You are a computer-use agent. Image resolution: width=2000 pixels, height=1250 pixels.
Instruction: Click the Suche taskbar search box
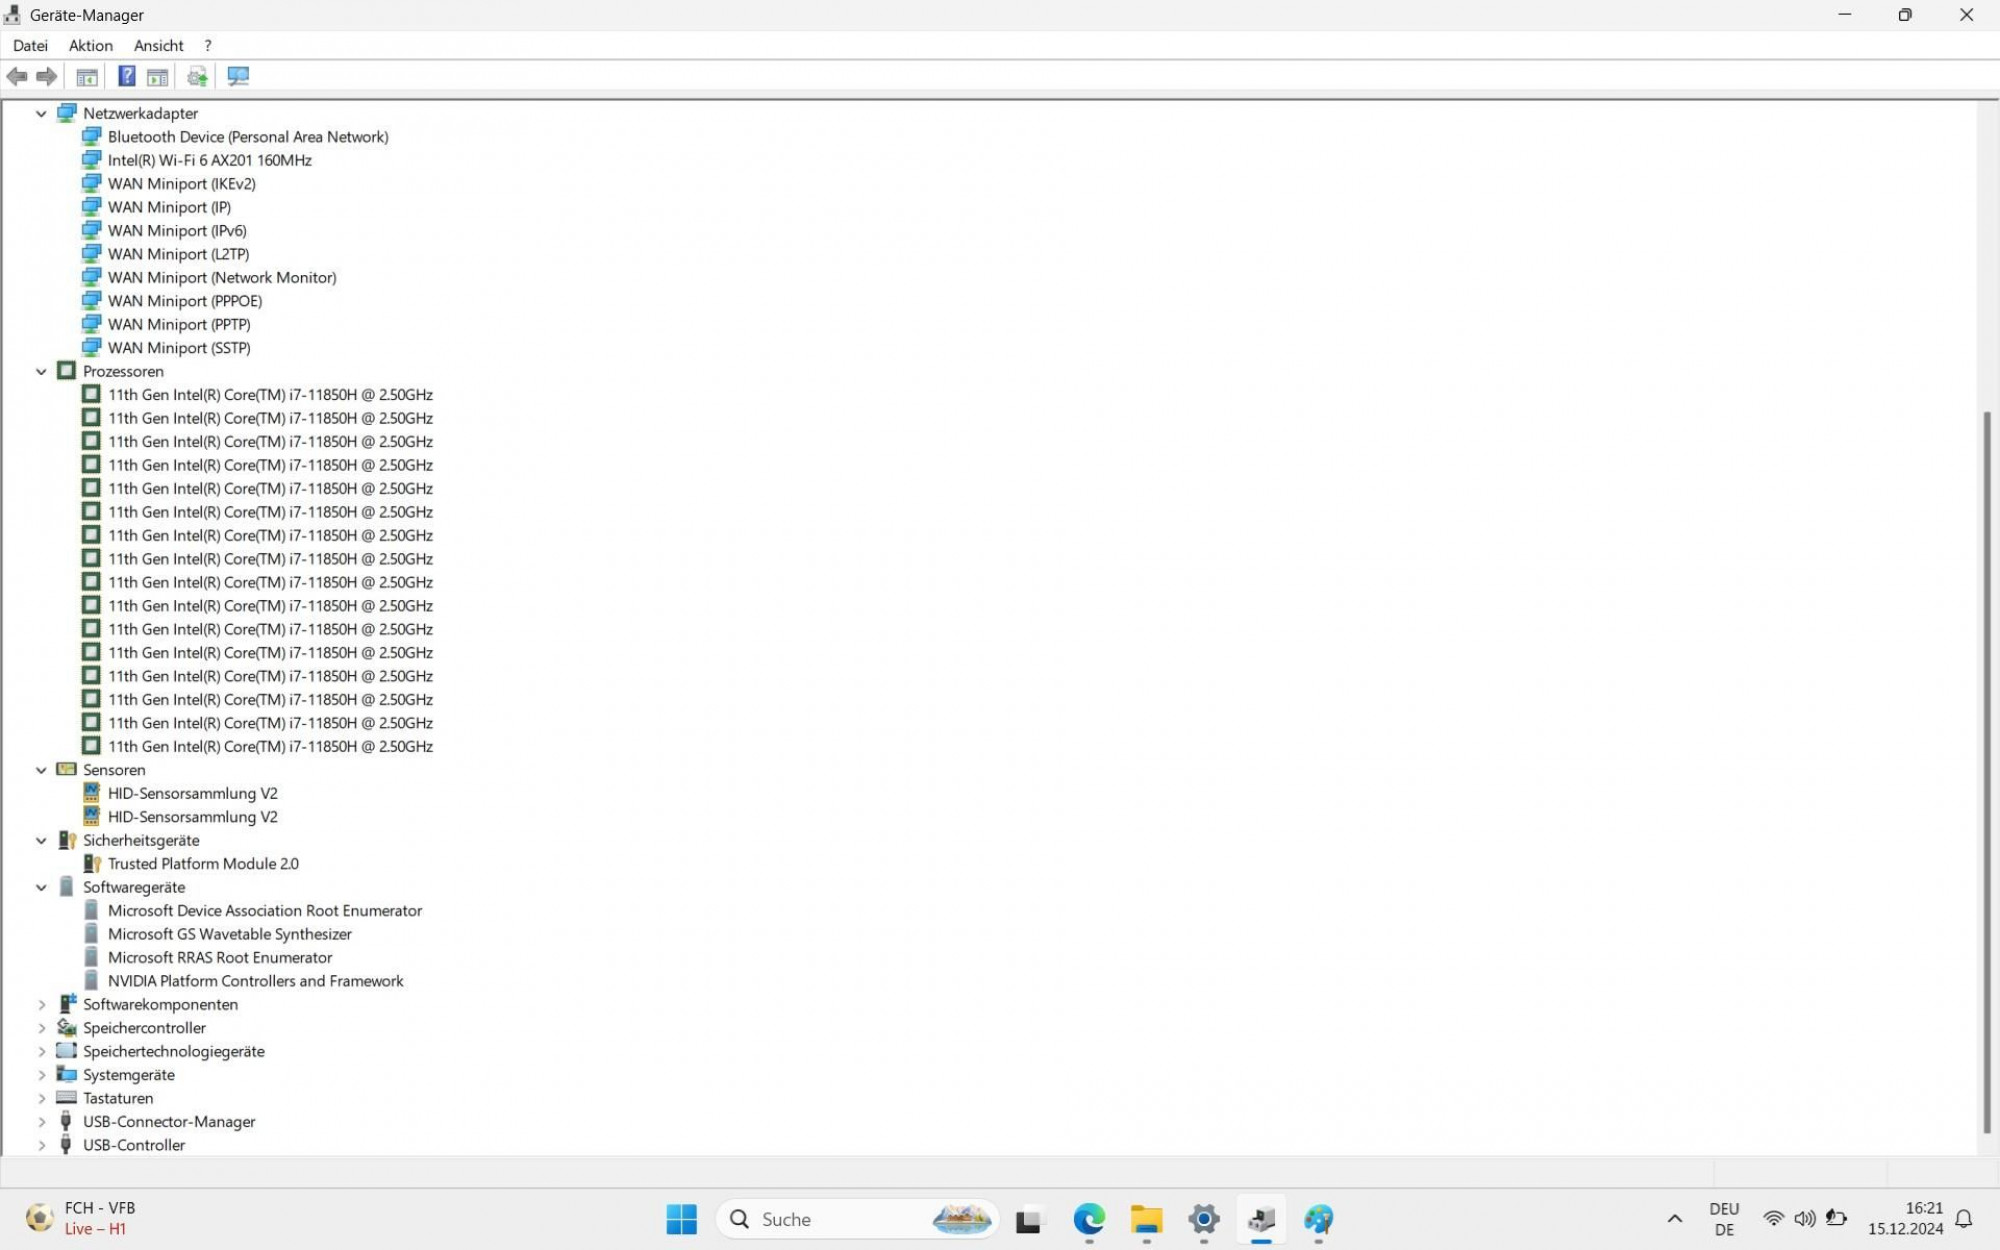(x=858, y=1219)
